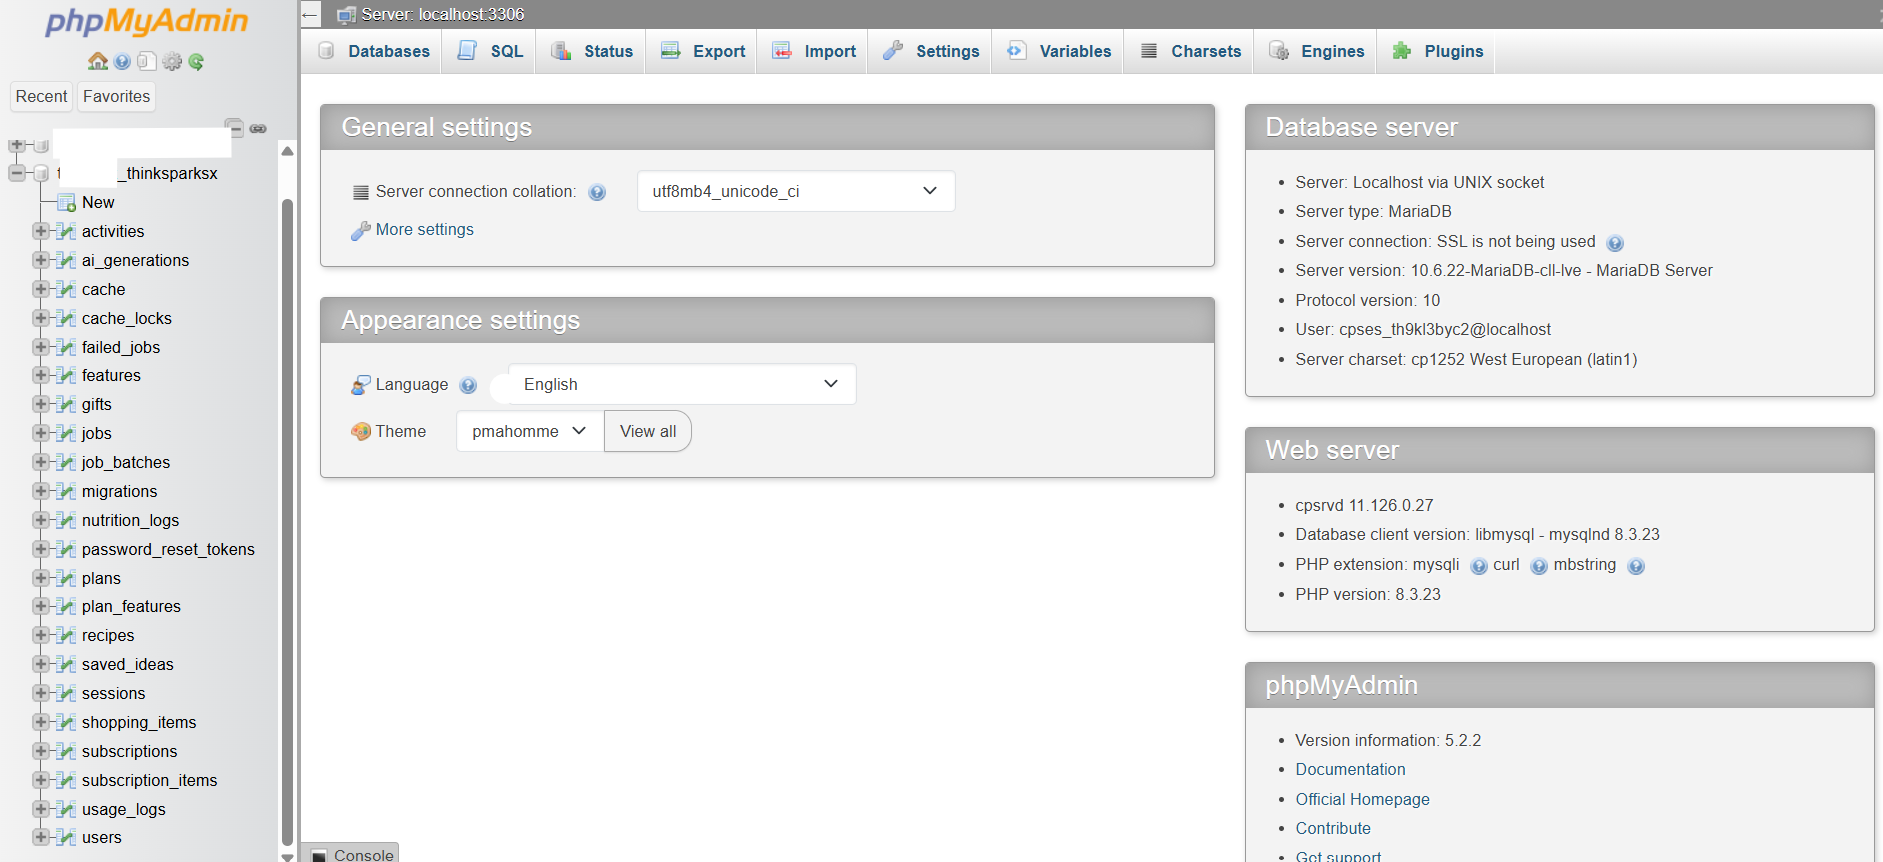Open the password_reset_tokens table
This screenshot has height=862, width=1883.
click(168, 549)
